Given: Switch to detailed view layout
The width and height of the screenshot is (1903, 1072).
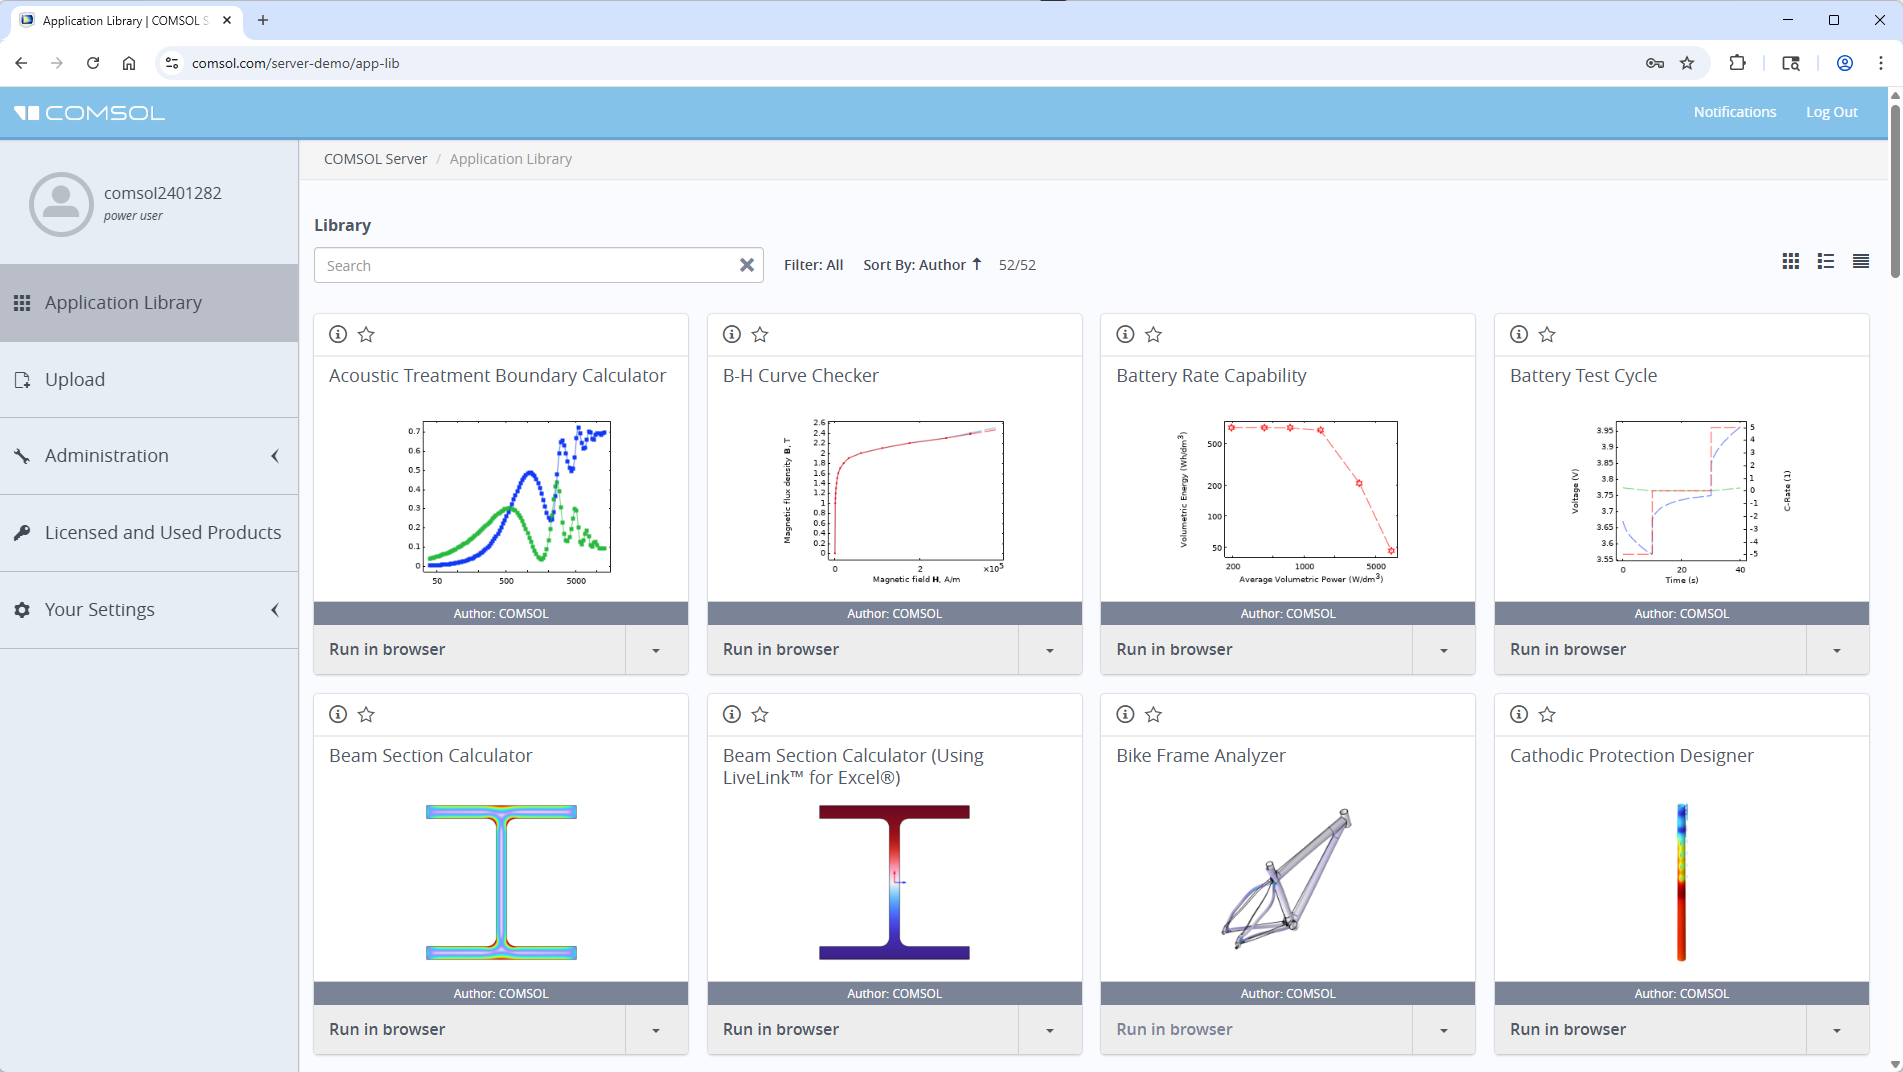Looking at the screenshot, I should point(1860,261).
